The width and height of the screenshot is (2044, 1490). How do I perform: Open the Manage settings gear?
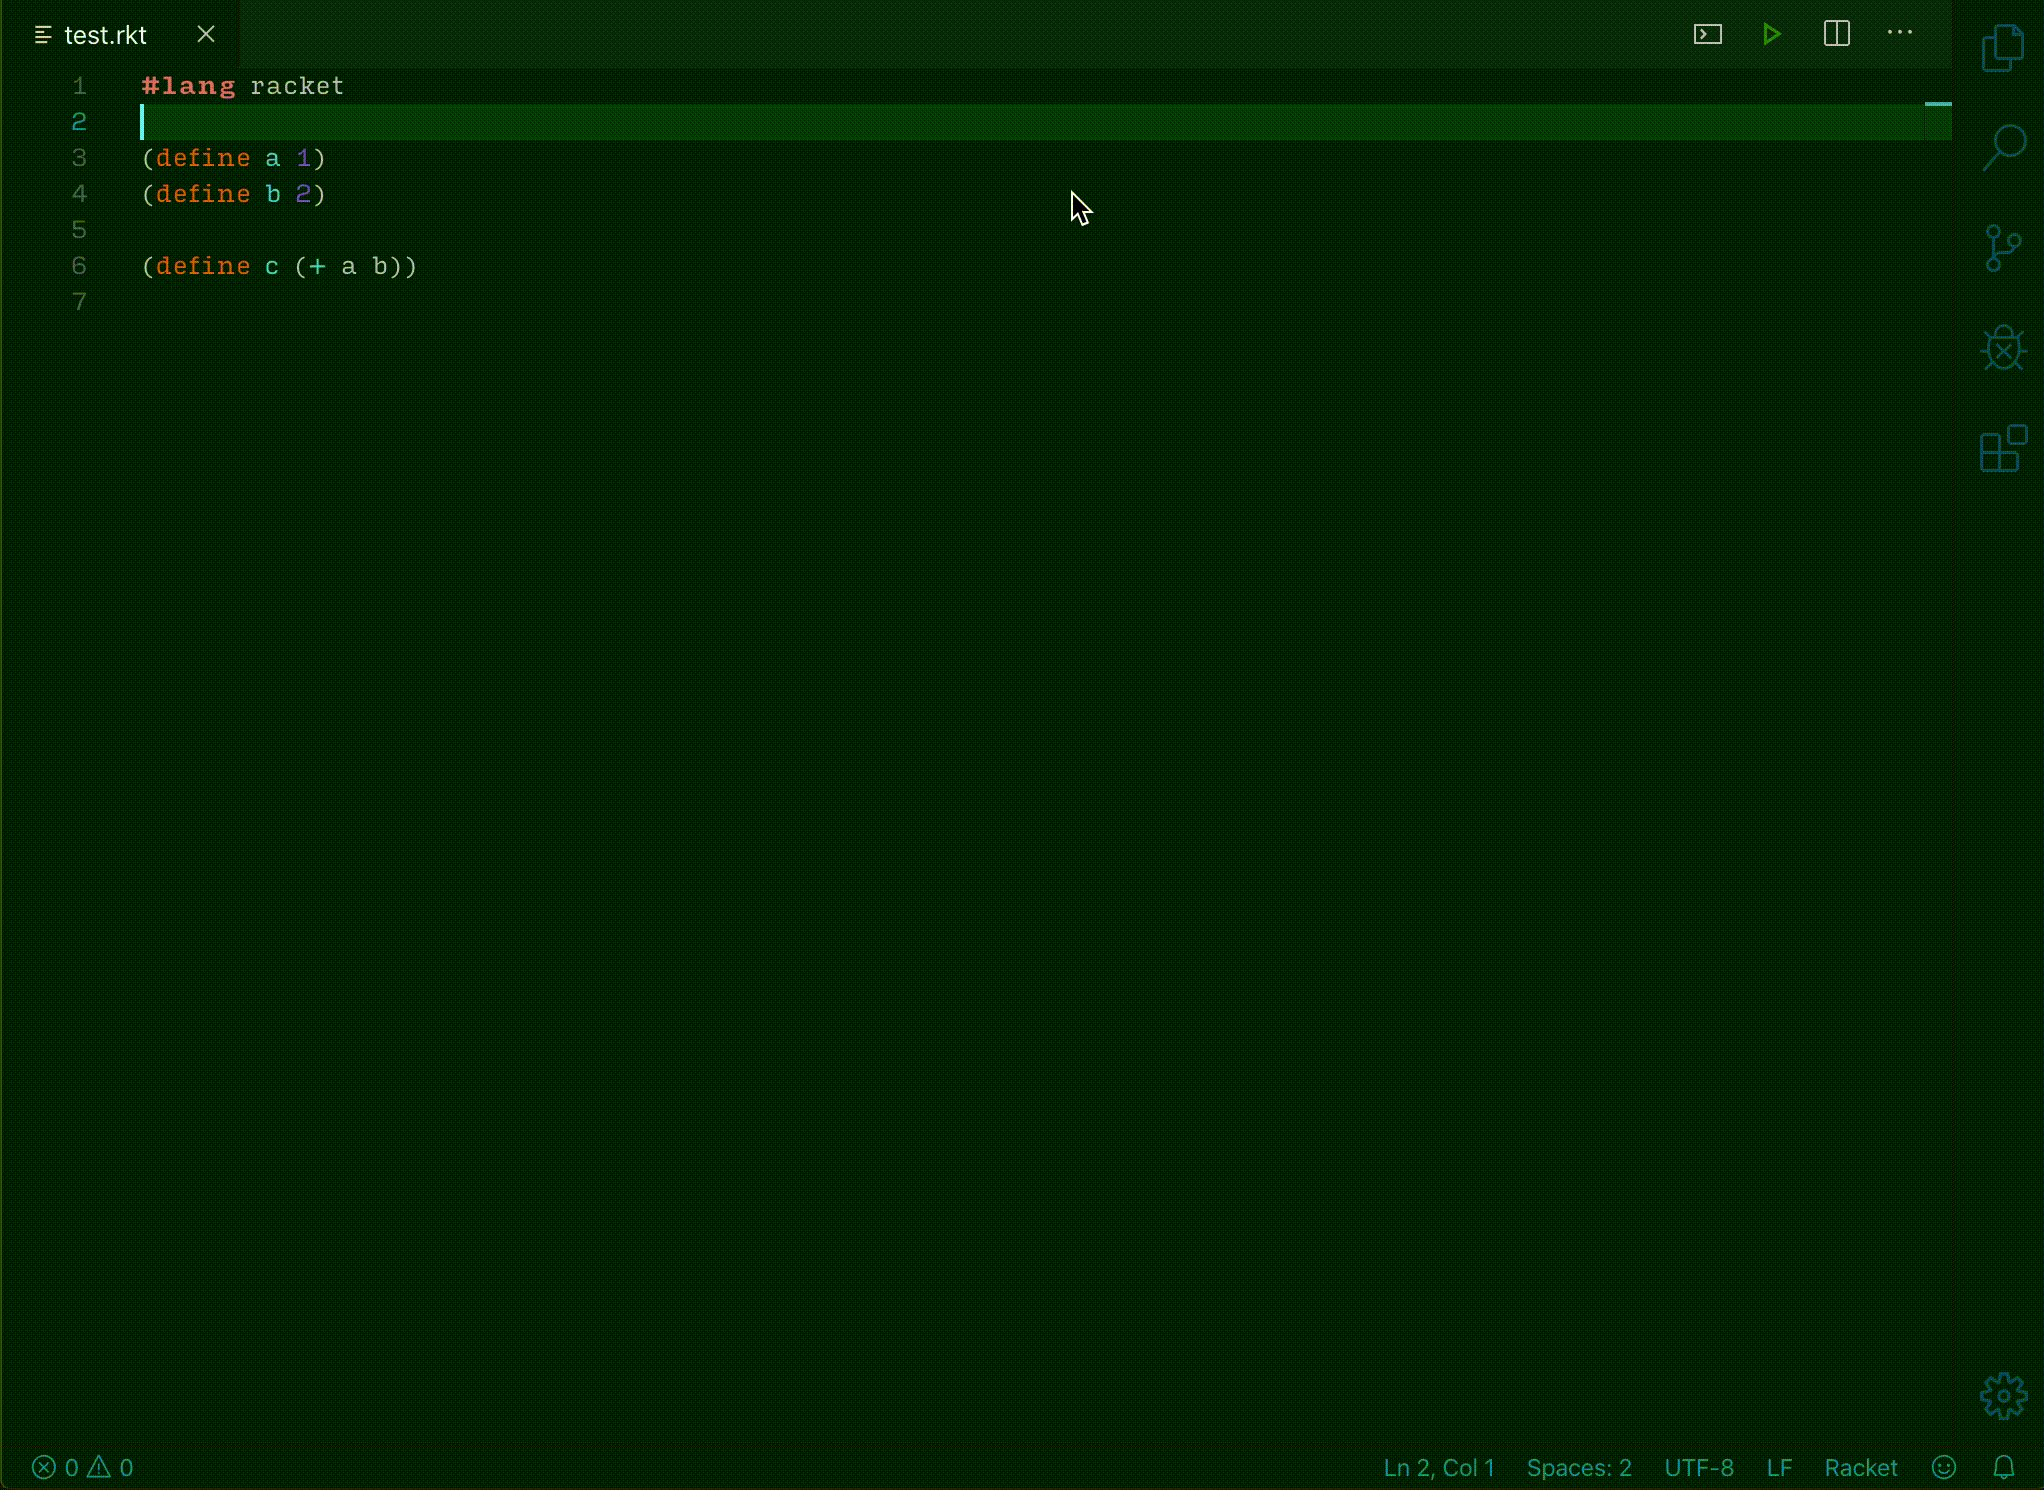[x=2002, y=1396]
